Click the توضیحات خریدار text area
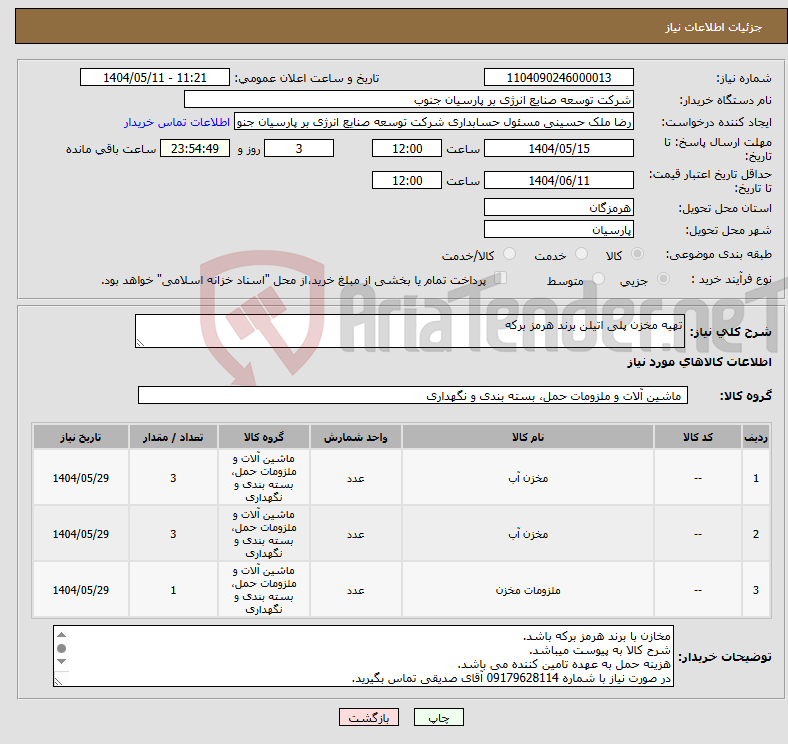Image resolution: width=788 pixels, height=744 pixels. [x=363, y=656]
